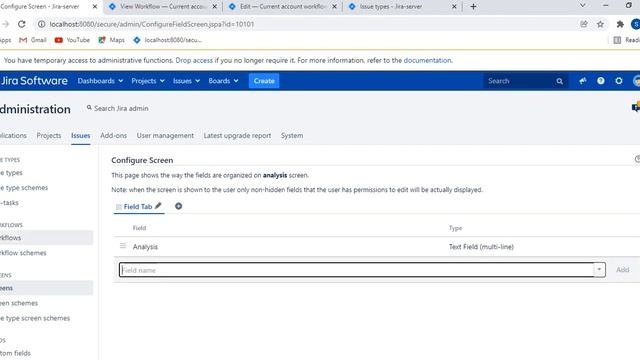
Task: Open the Administration gear icon
Action: point(619,81)
